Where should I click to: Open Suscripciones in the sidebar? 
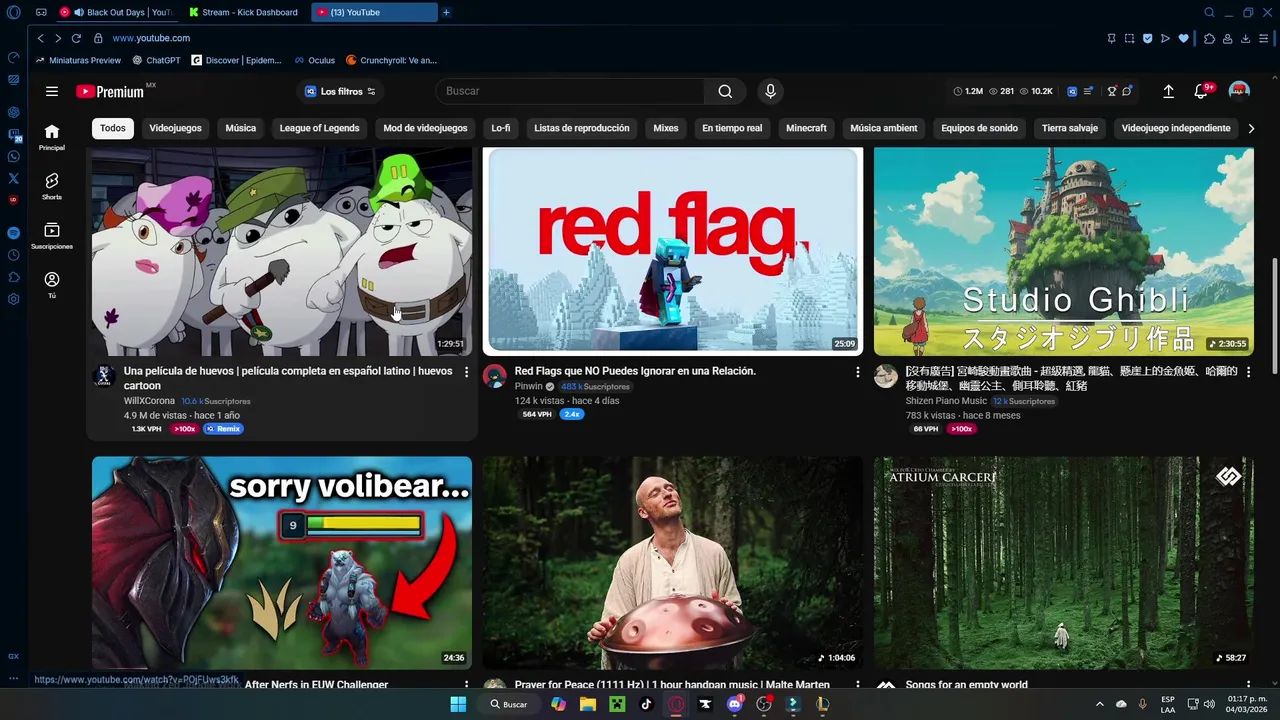click(x=52, y=235)
